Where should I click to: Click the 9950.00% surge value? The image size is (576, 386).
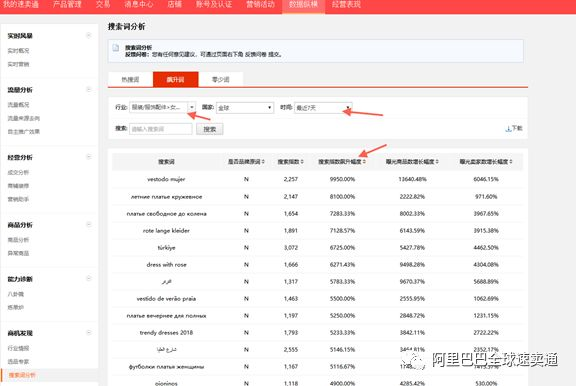coord(342,179)
